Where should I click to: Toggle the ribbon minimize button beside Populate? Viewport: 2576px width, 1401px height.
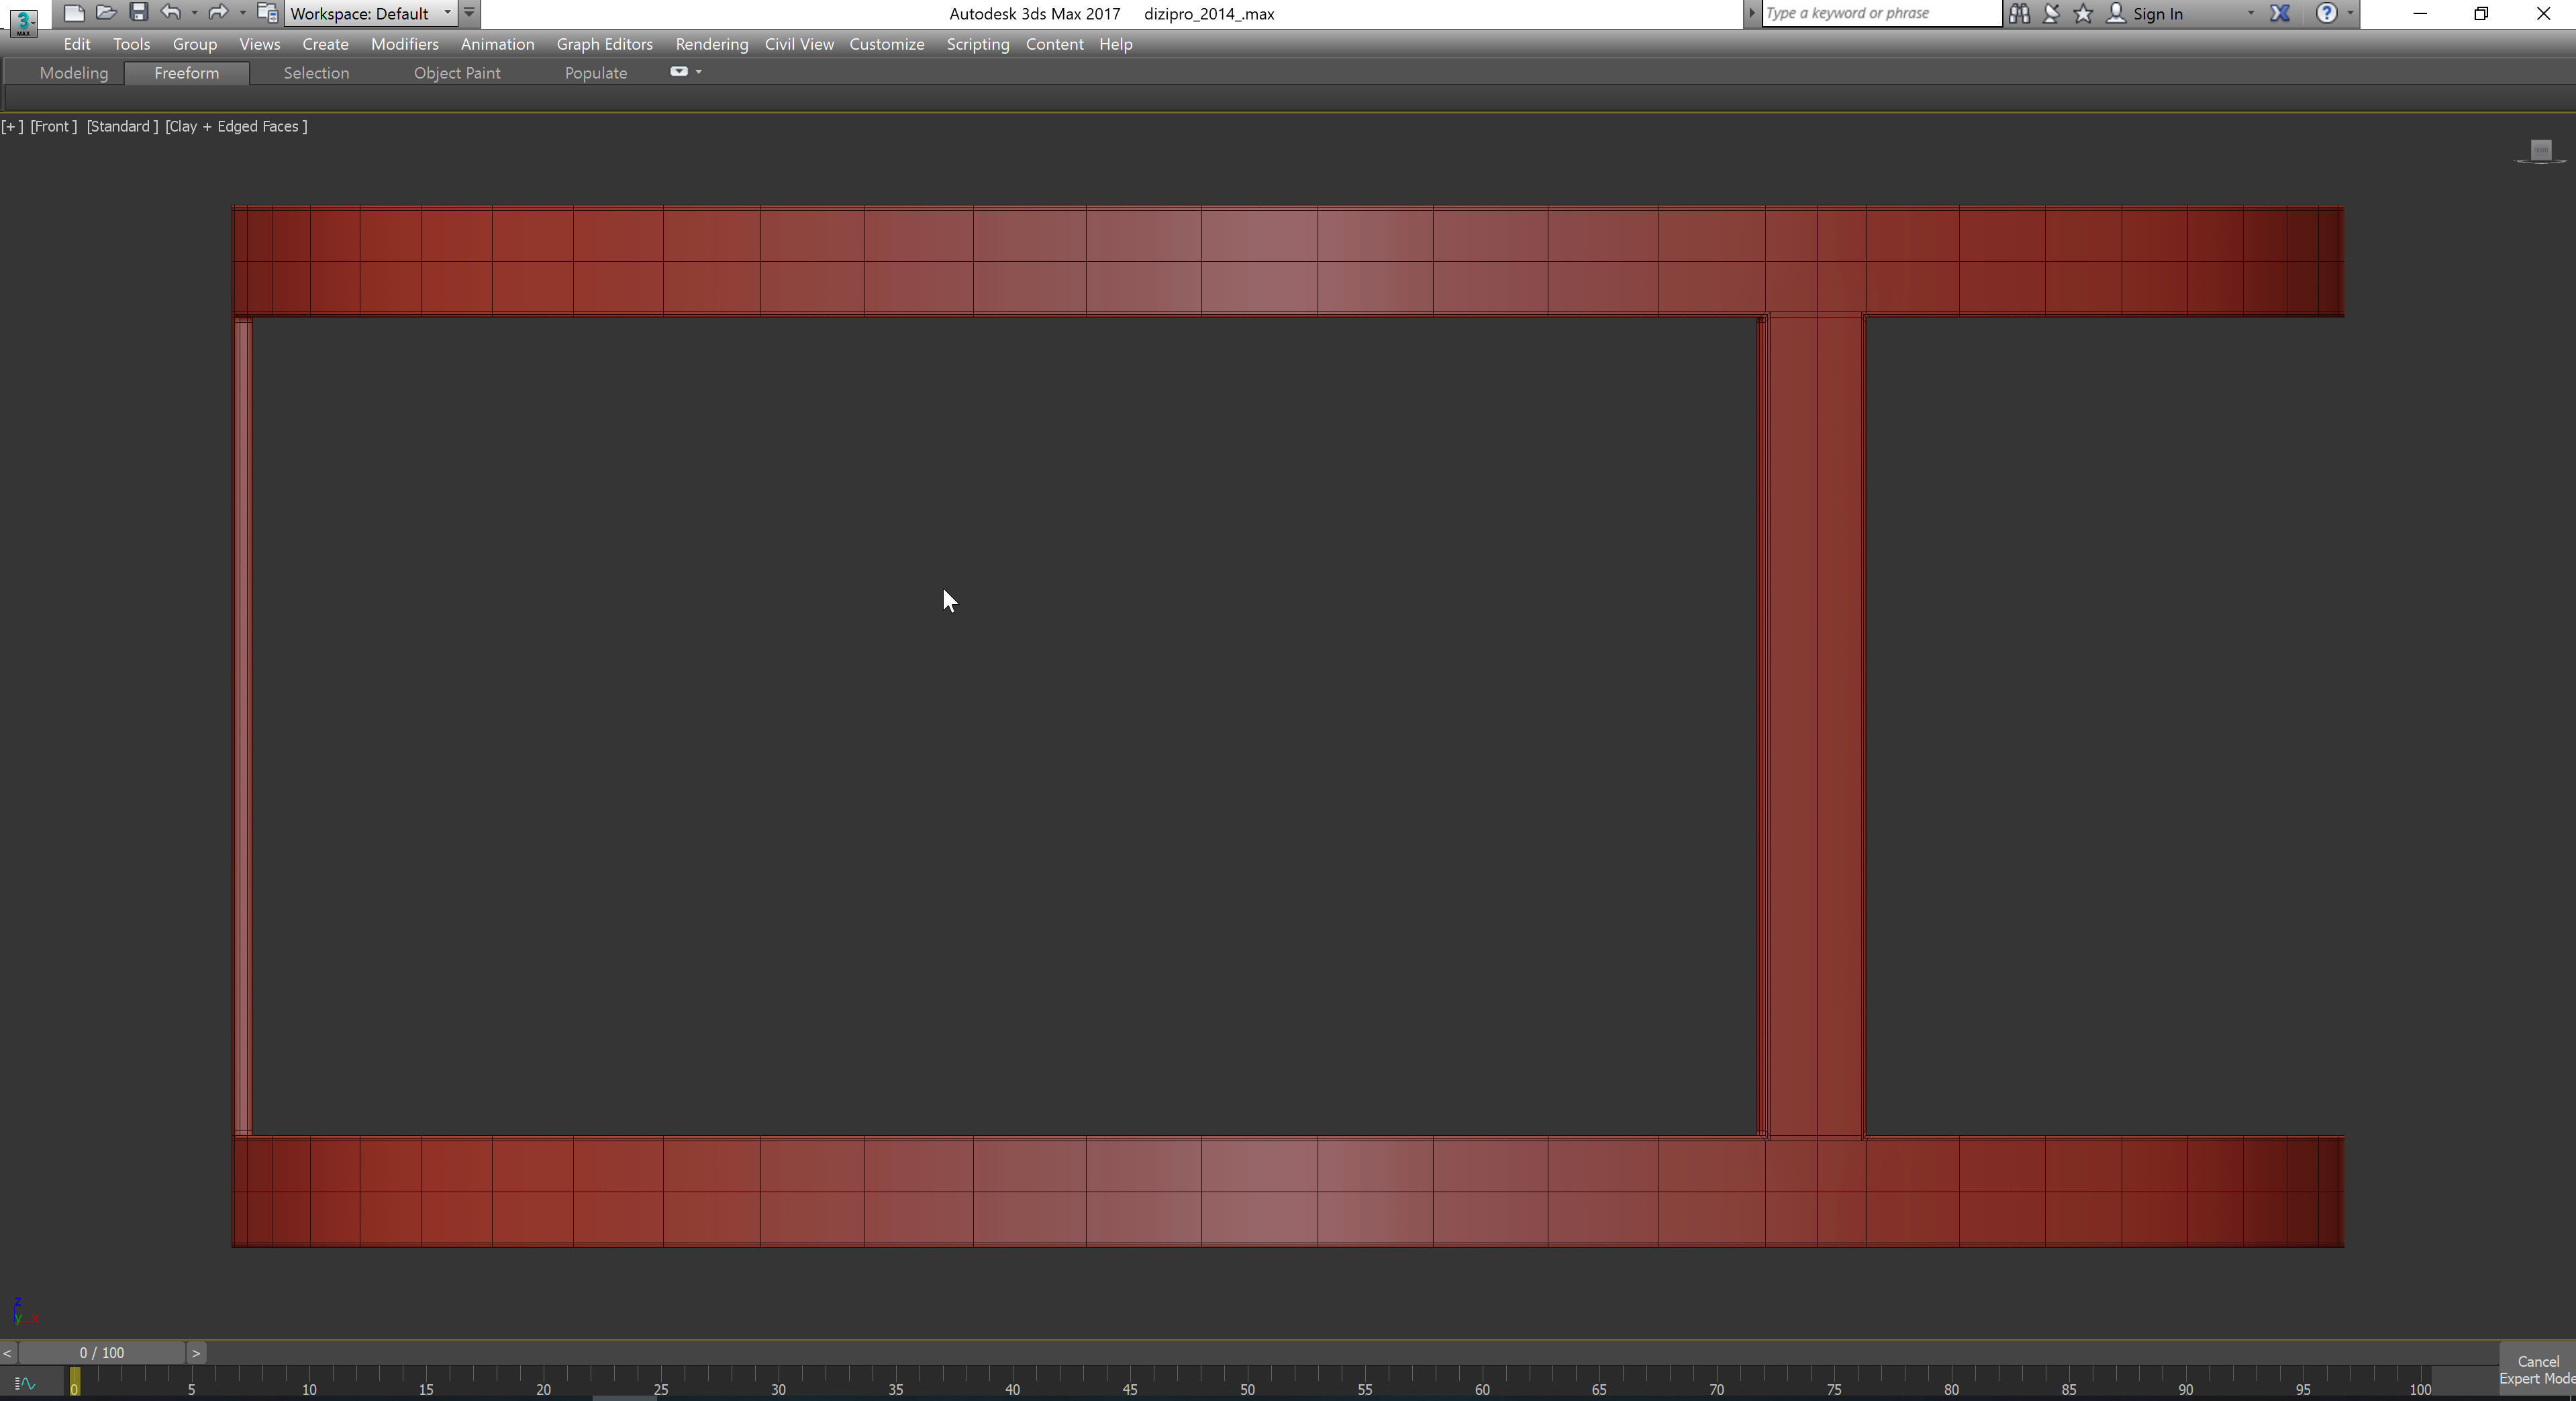tap(679, 72)
